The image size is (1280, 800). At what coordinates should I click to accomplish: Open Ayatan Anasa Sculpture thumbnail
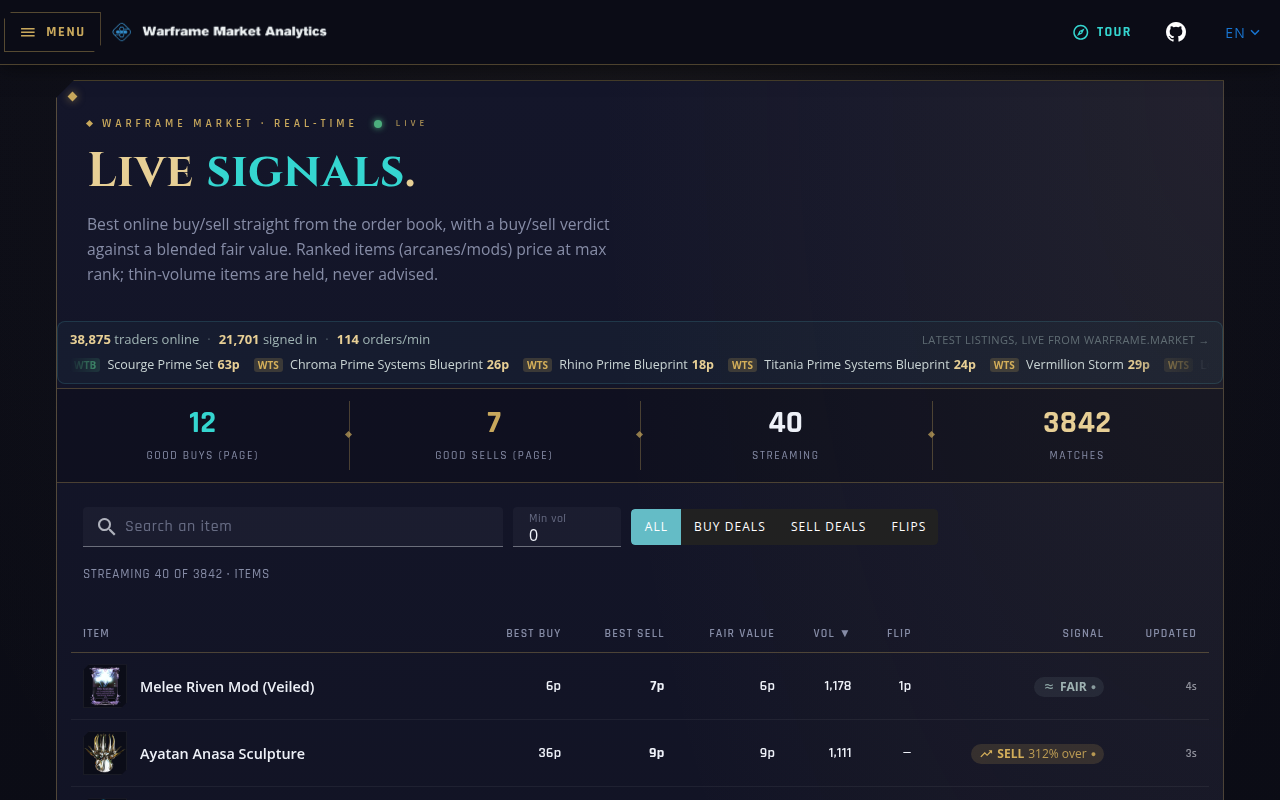(105, 753)
